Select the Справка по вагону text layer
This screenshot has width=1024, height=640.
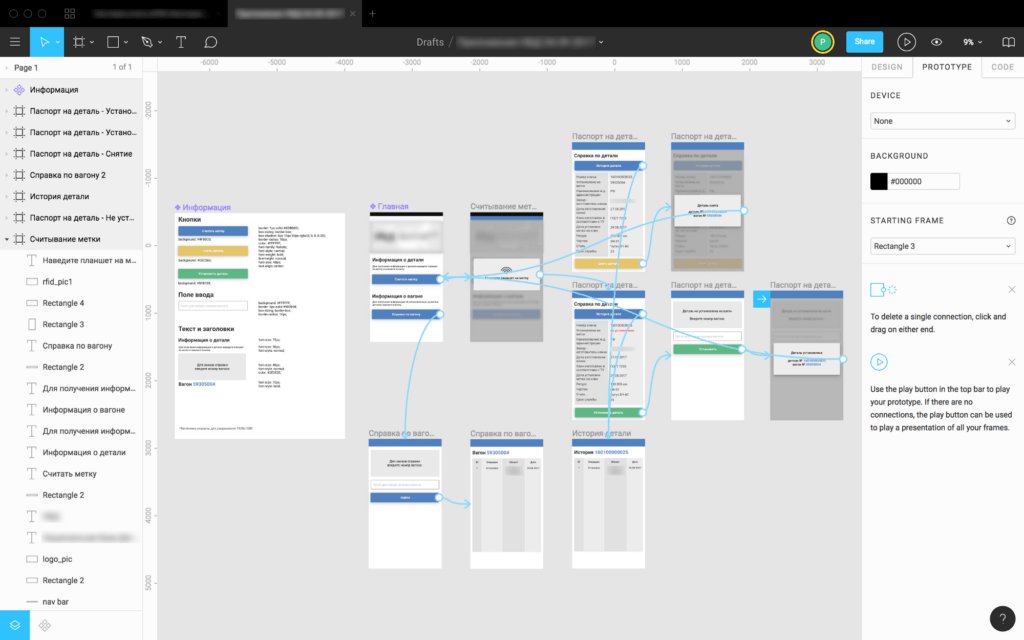(71, 345)
